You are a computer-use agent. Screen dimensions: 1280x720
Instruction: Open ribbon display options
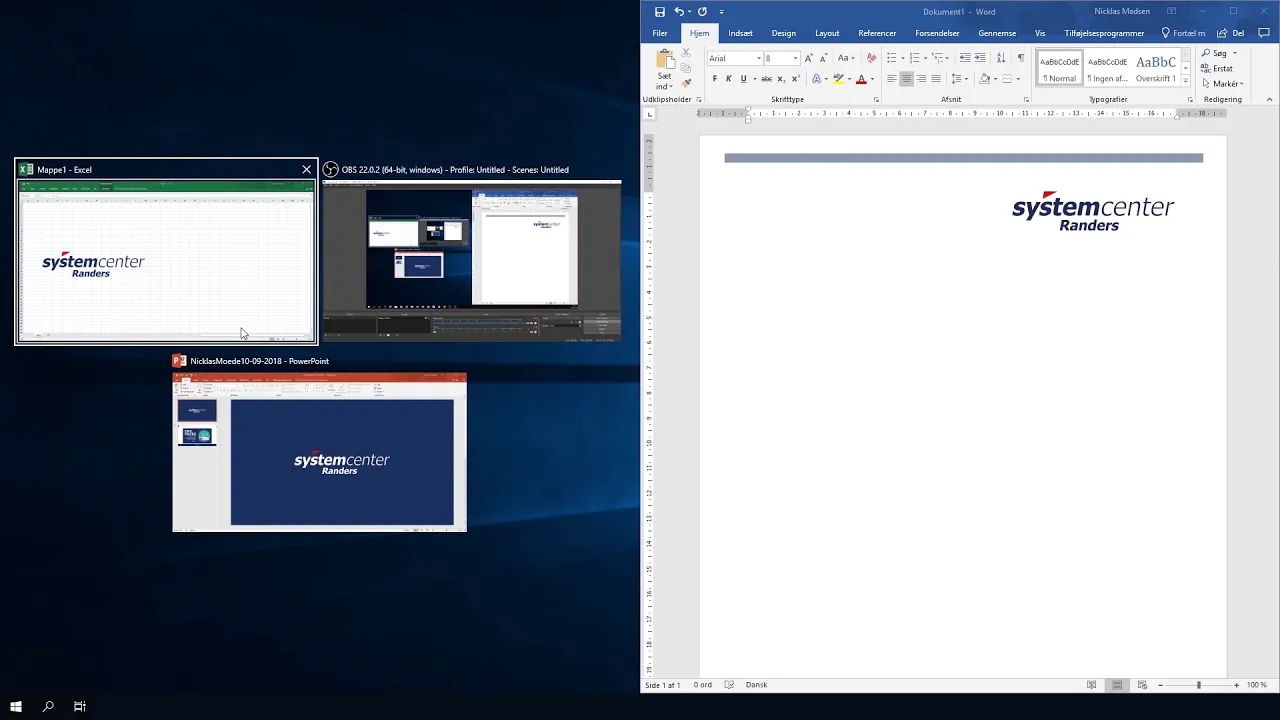tap(1171, 12)
